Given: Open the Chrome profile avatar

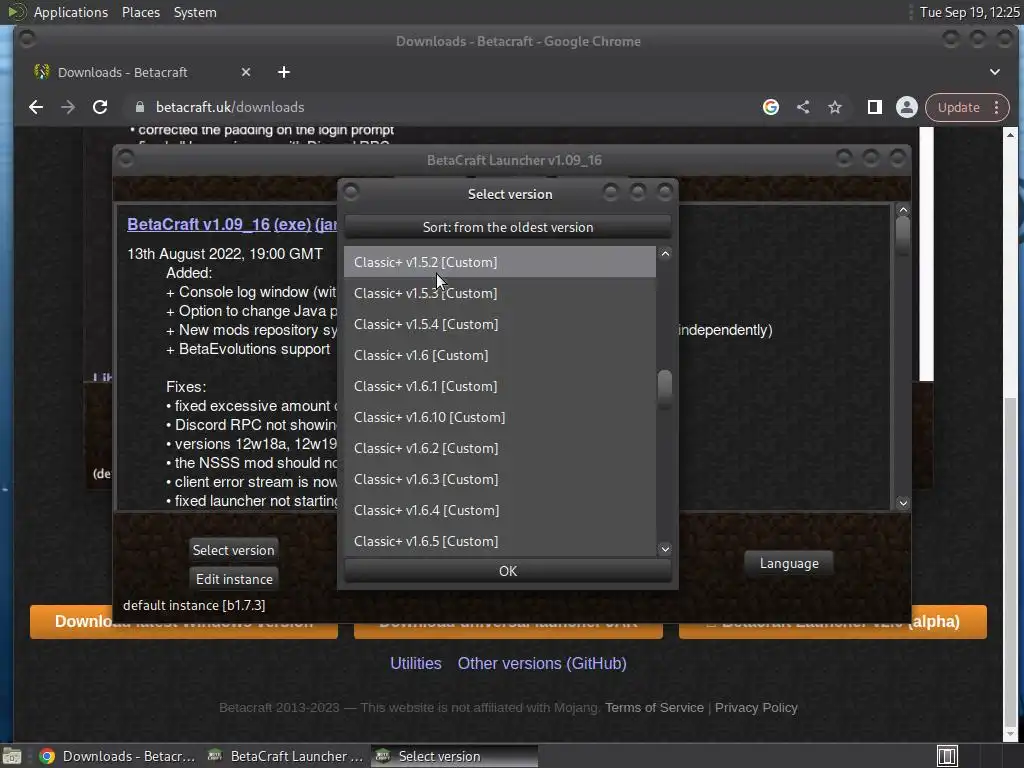Looking at the screenshot, I should point(906,107).
